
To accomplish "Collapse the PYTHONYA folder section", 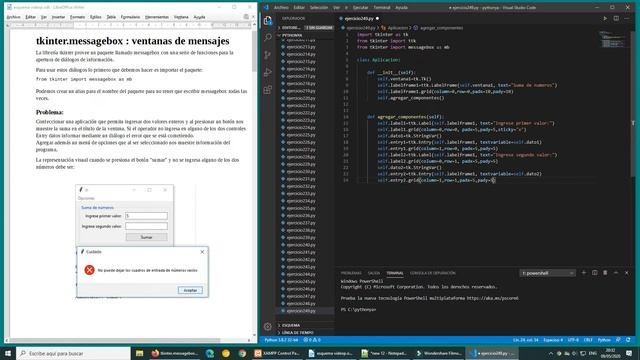I will pos(305,35).
